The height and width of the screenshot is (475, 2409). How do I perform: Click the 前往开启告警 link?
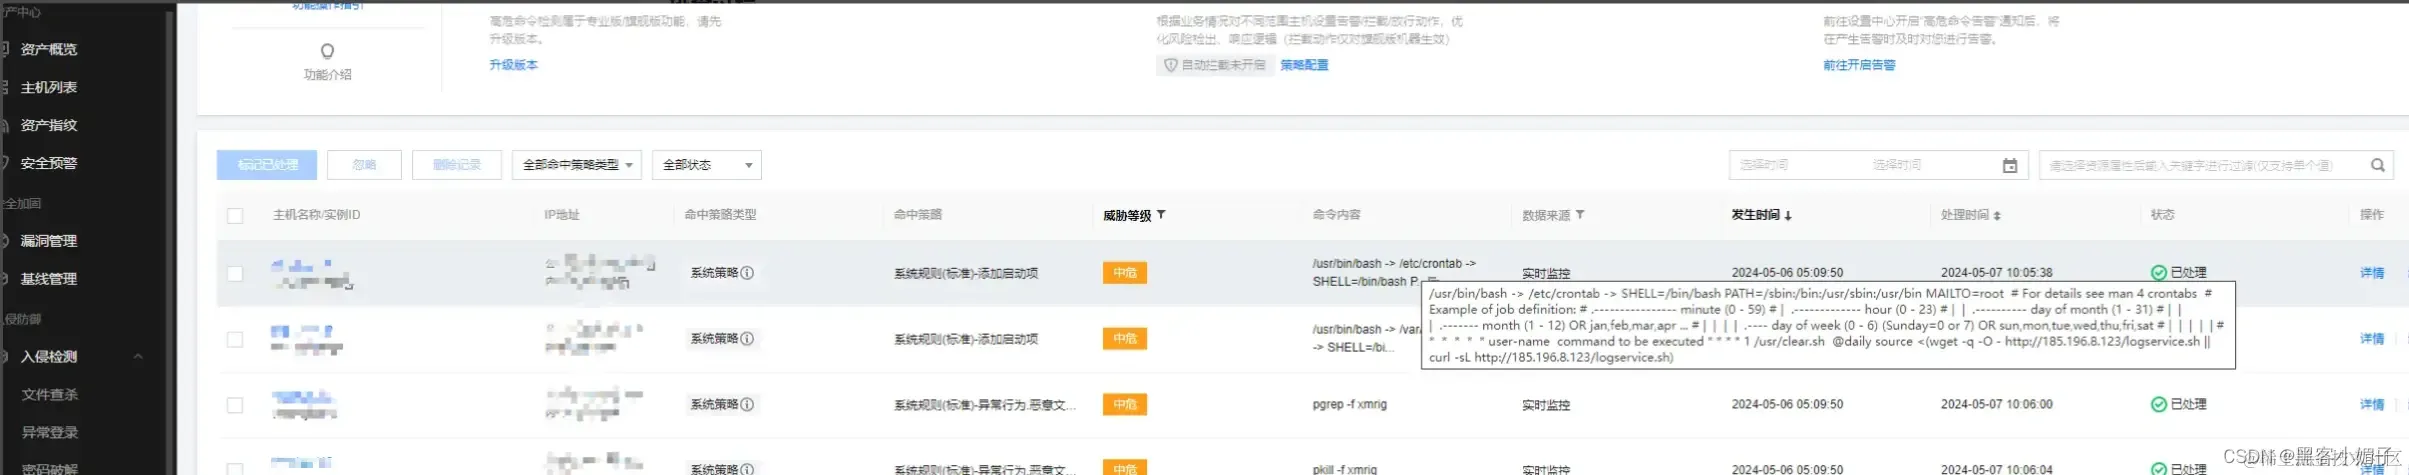click(x=1859, y=65)
